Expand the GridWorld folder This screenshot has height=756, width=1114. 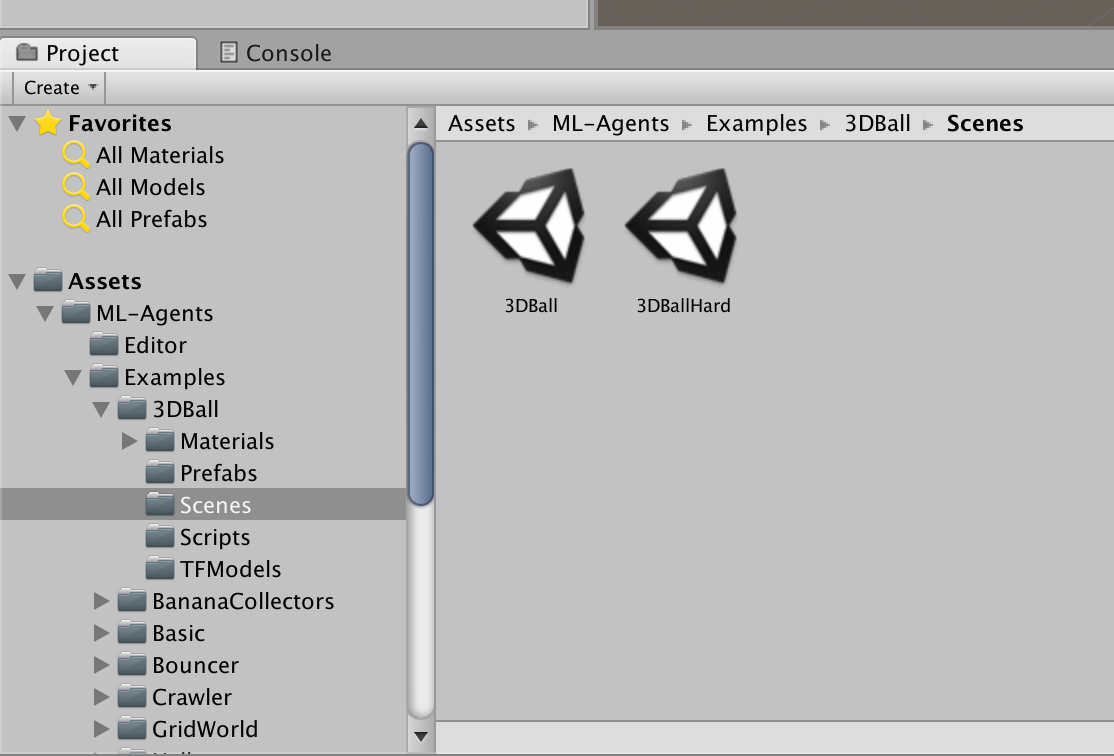[102, 728]
